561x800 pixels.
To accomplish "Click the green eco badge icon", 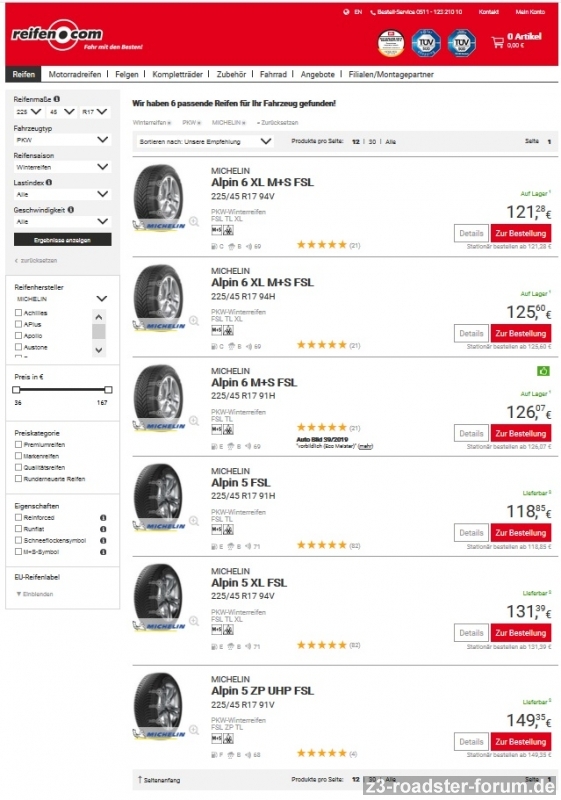I will coord(544,371).
